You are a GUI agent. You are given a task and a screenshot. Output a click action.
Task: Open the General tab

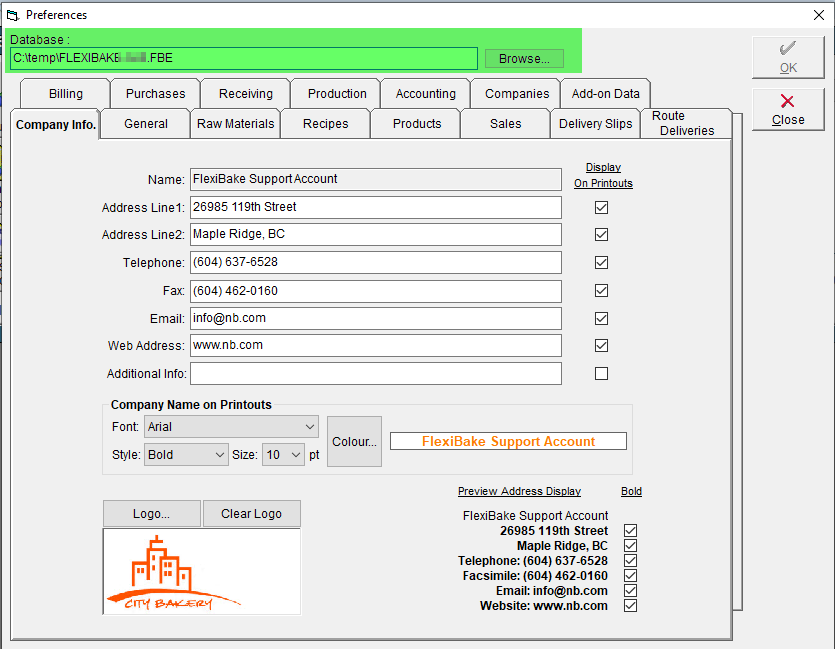click(145, 124)
